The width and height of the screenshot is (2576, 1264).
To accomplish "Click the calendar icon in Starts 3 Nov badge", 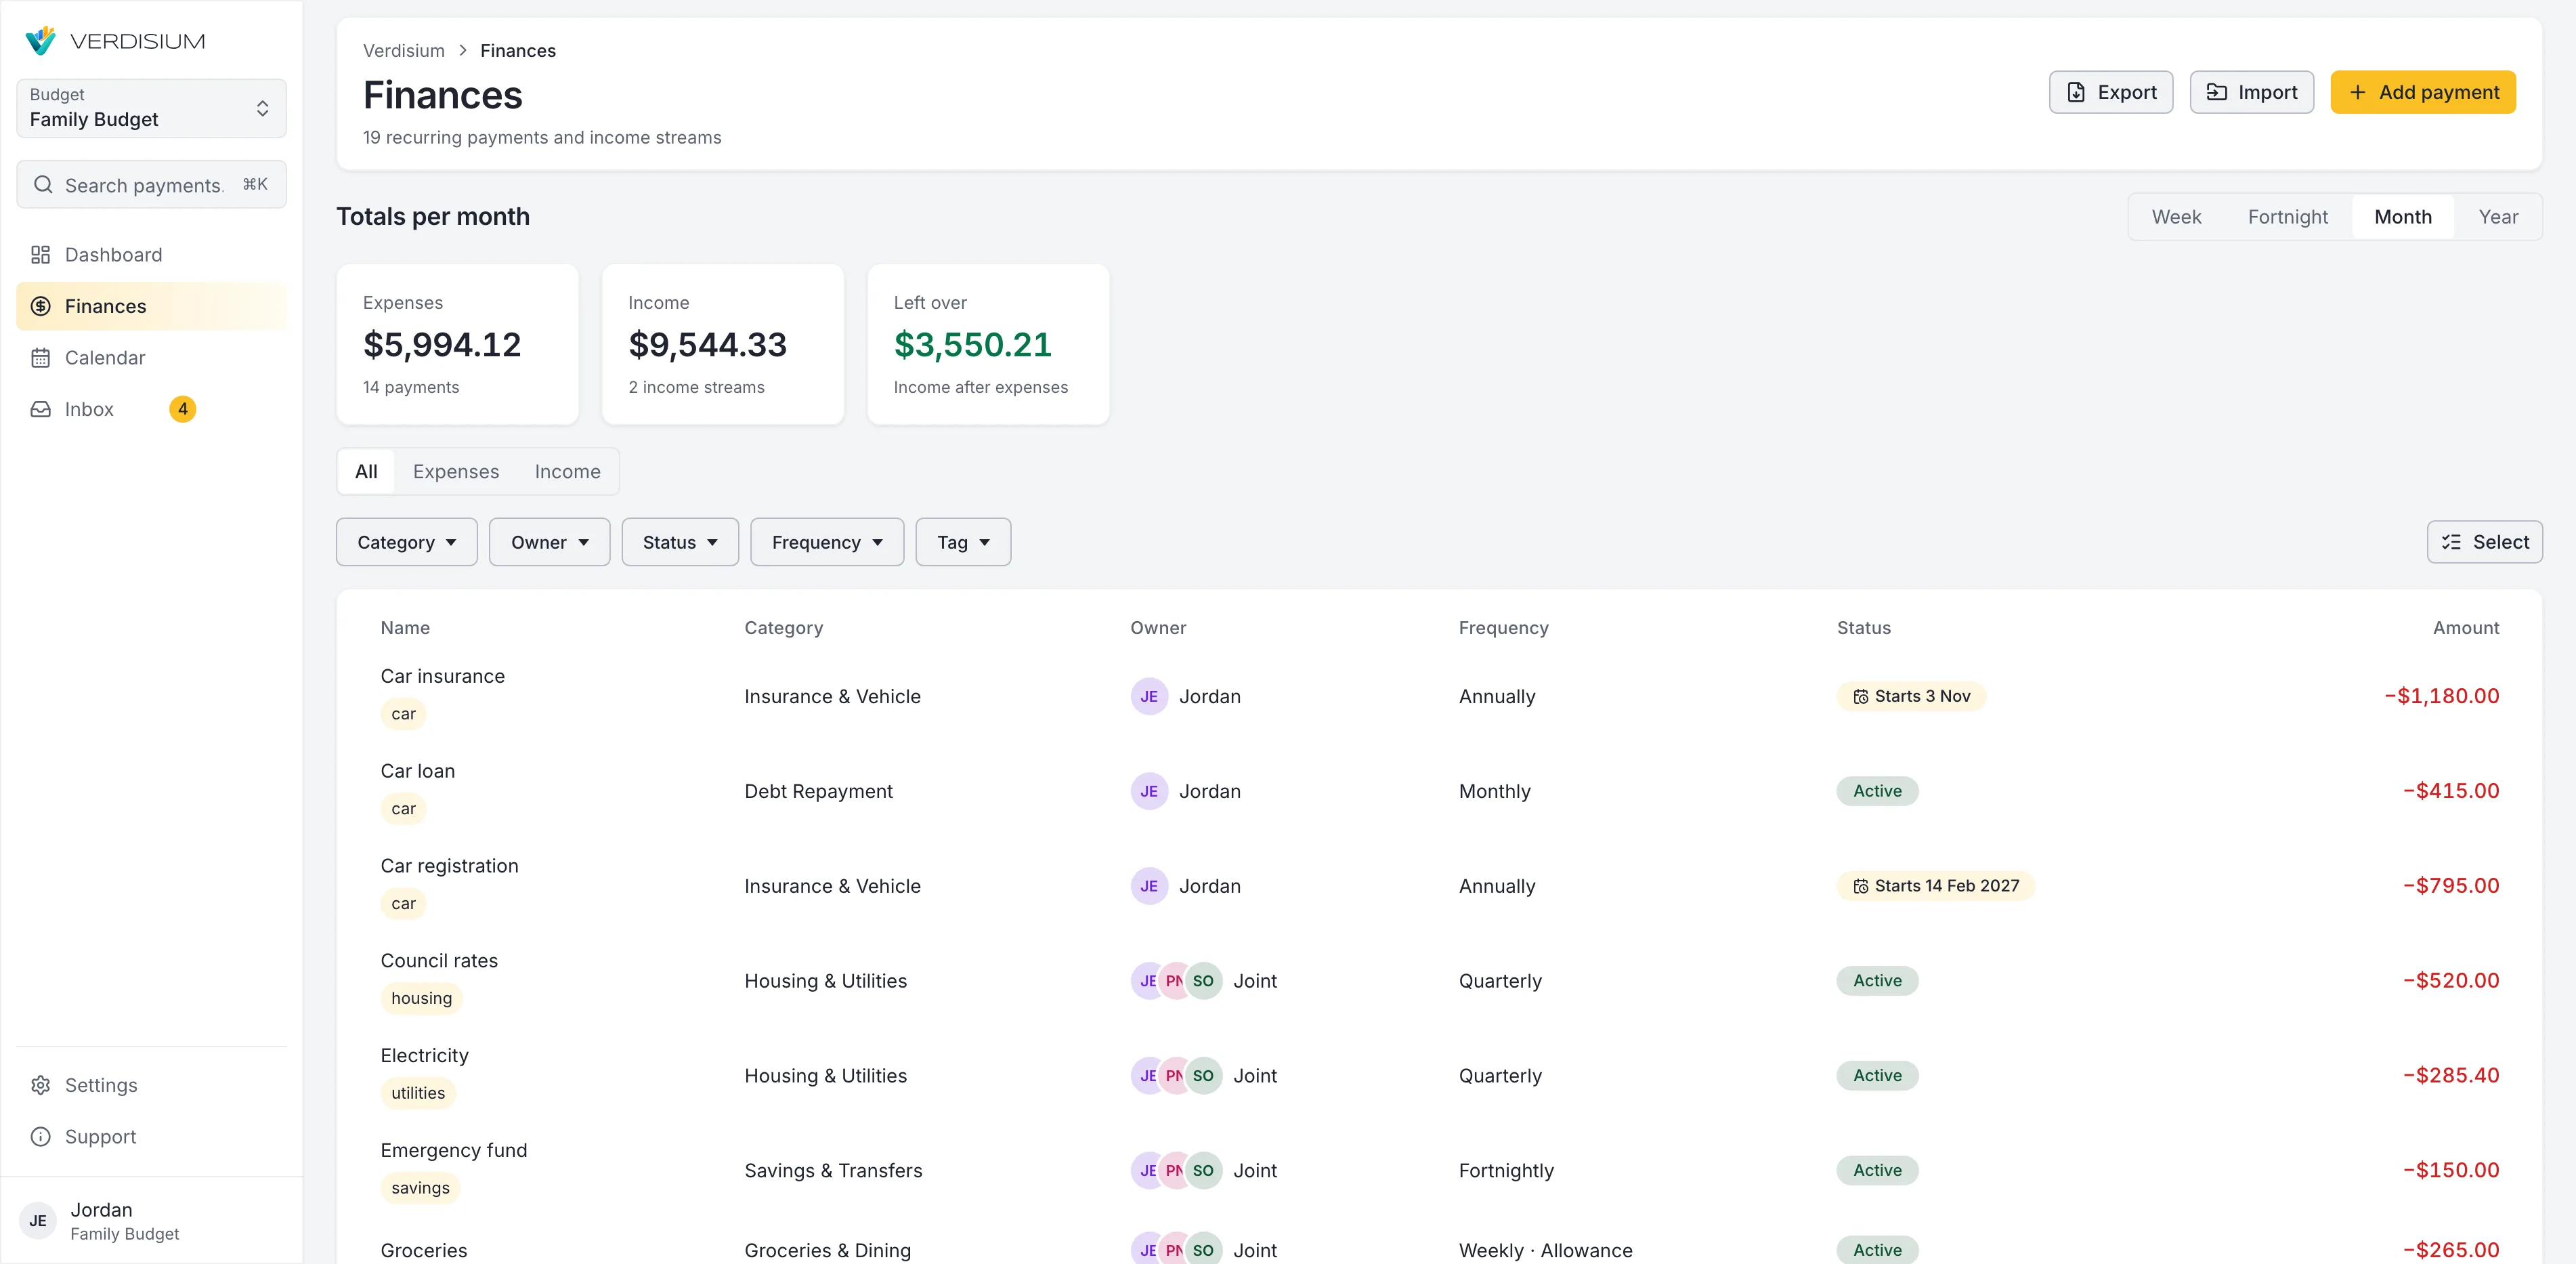I will point(1860,696).
